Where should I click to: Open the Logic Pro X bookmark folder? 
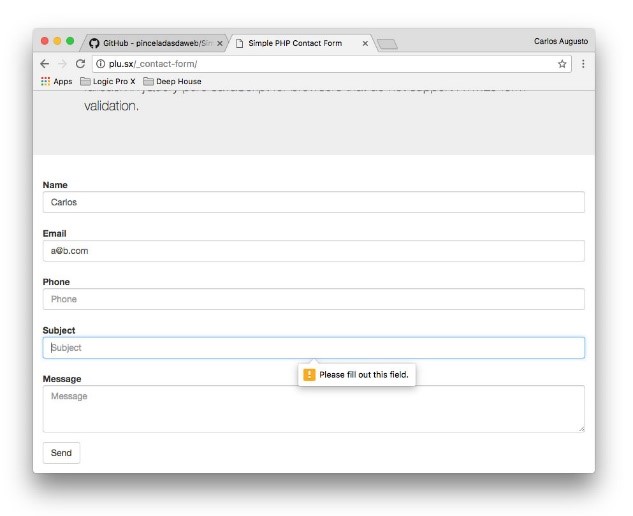click(108, 81)
